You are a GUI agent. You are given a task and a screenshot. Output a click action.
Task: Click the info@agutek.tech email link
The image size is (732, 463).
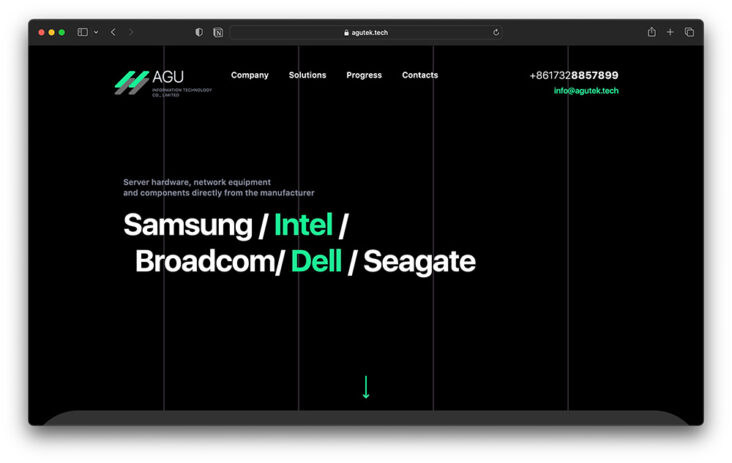point(586,91)
